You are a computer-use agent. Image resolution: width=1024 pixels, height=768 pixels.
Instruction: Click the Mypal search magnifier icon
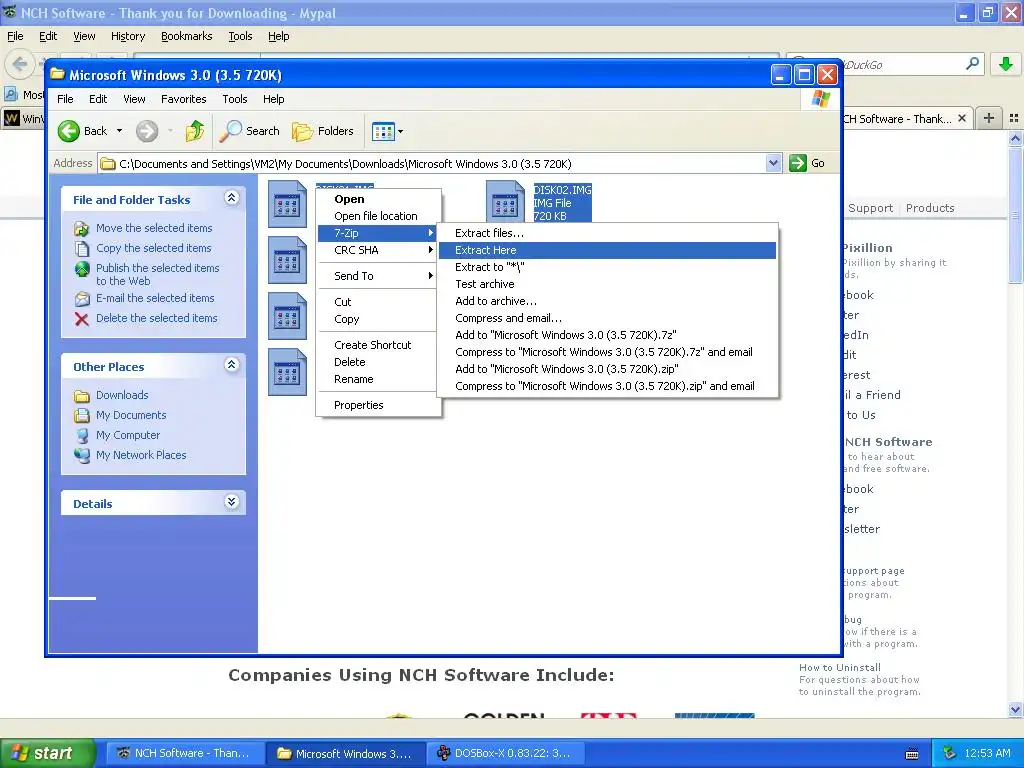click(x=972, y=64)
